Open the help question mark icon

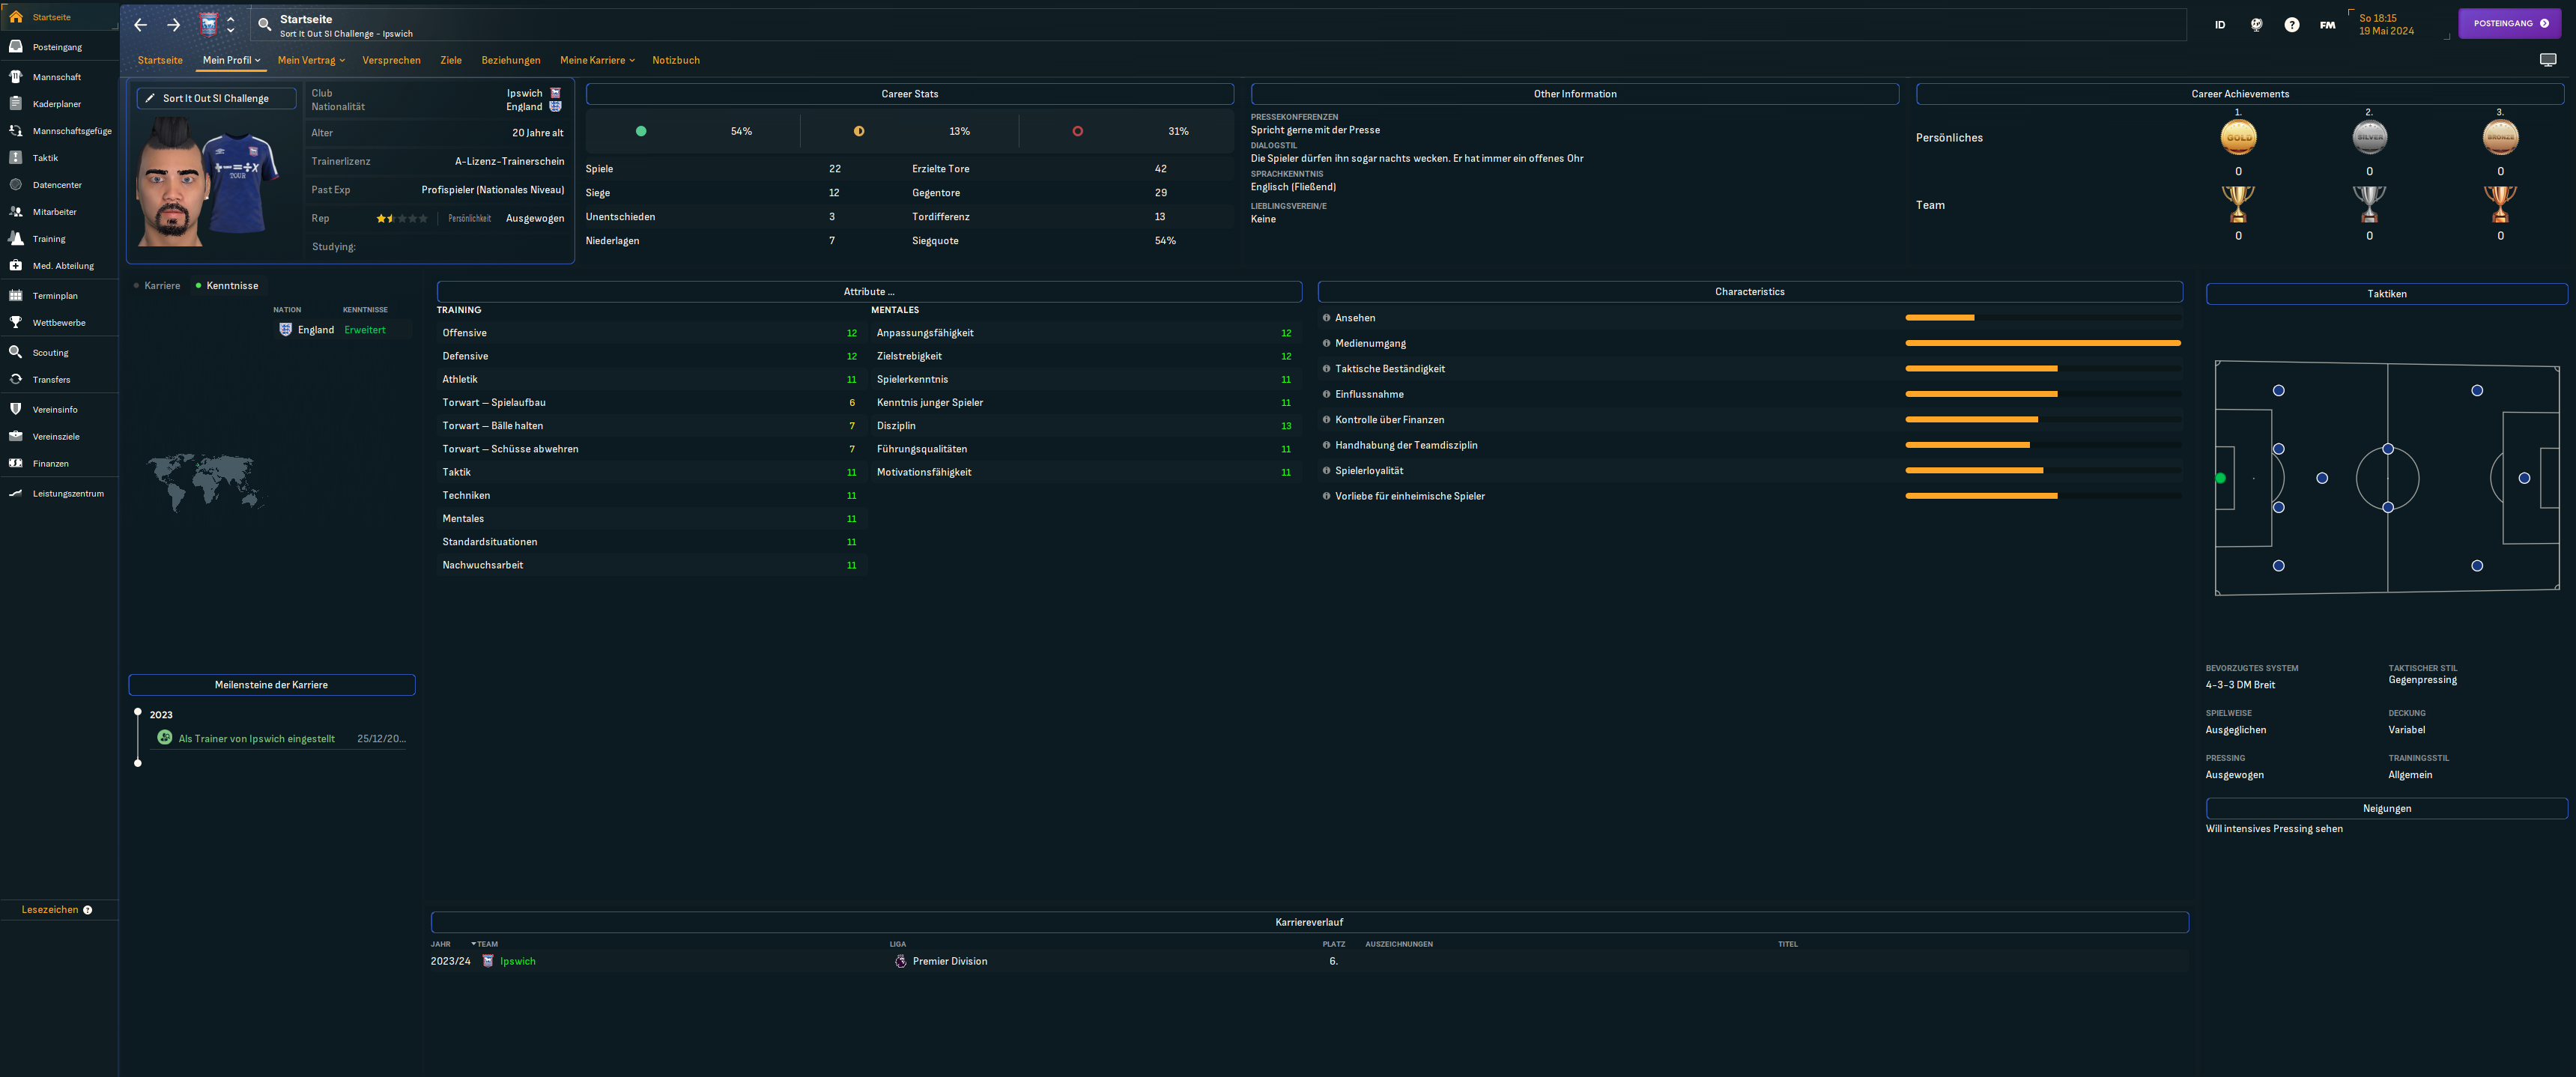coord(2292,25)
